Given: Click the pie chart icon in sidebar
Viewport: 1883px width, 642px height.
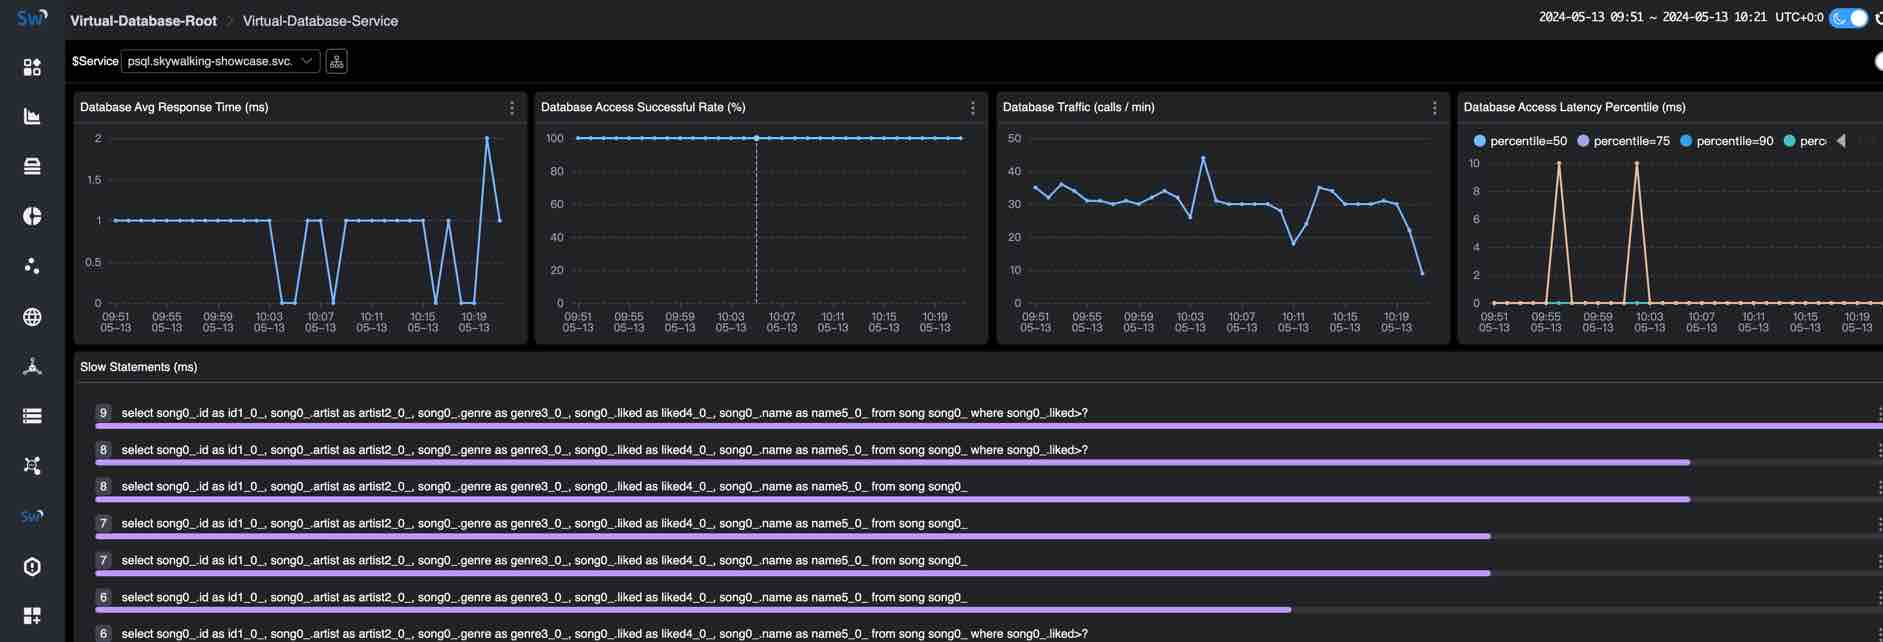Looking at the screenshot, I should click(32, 216).
